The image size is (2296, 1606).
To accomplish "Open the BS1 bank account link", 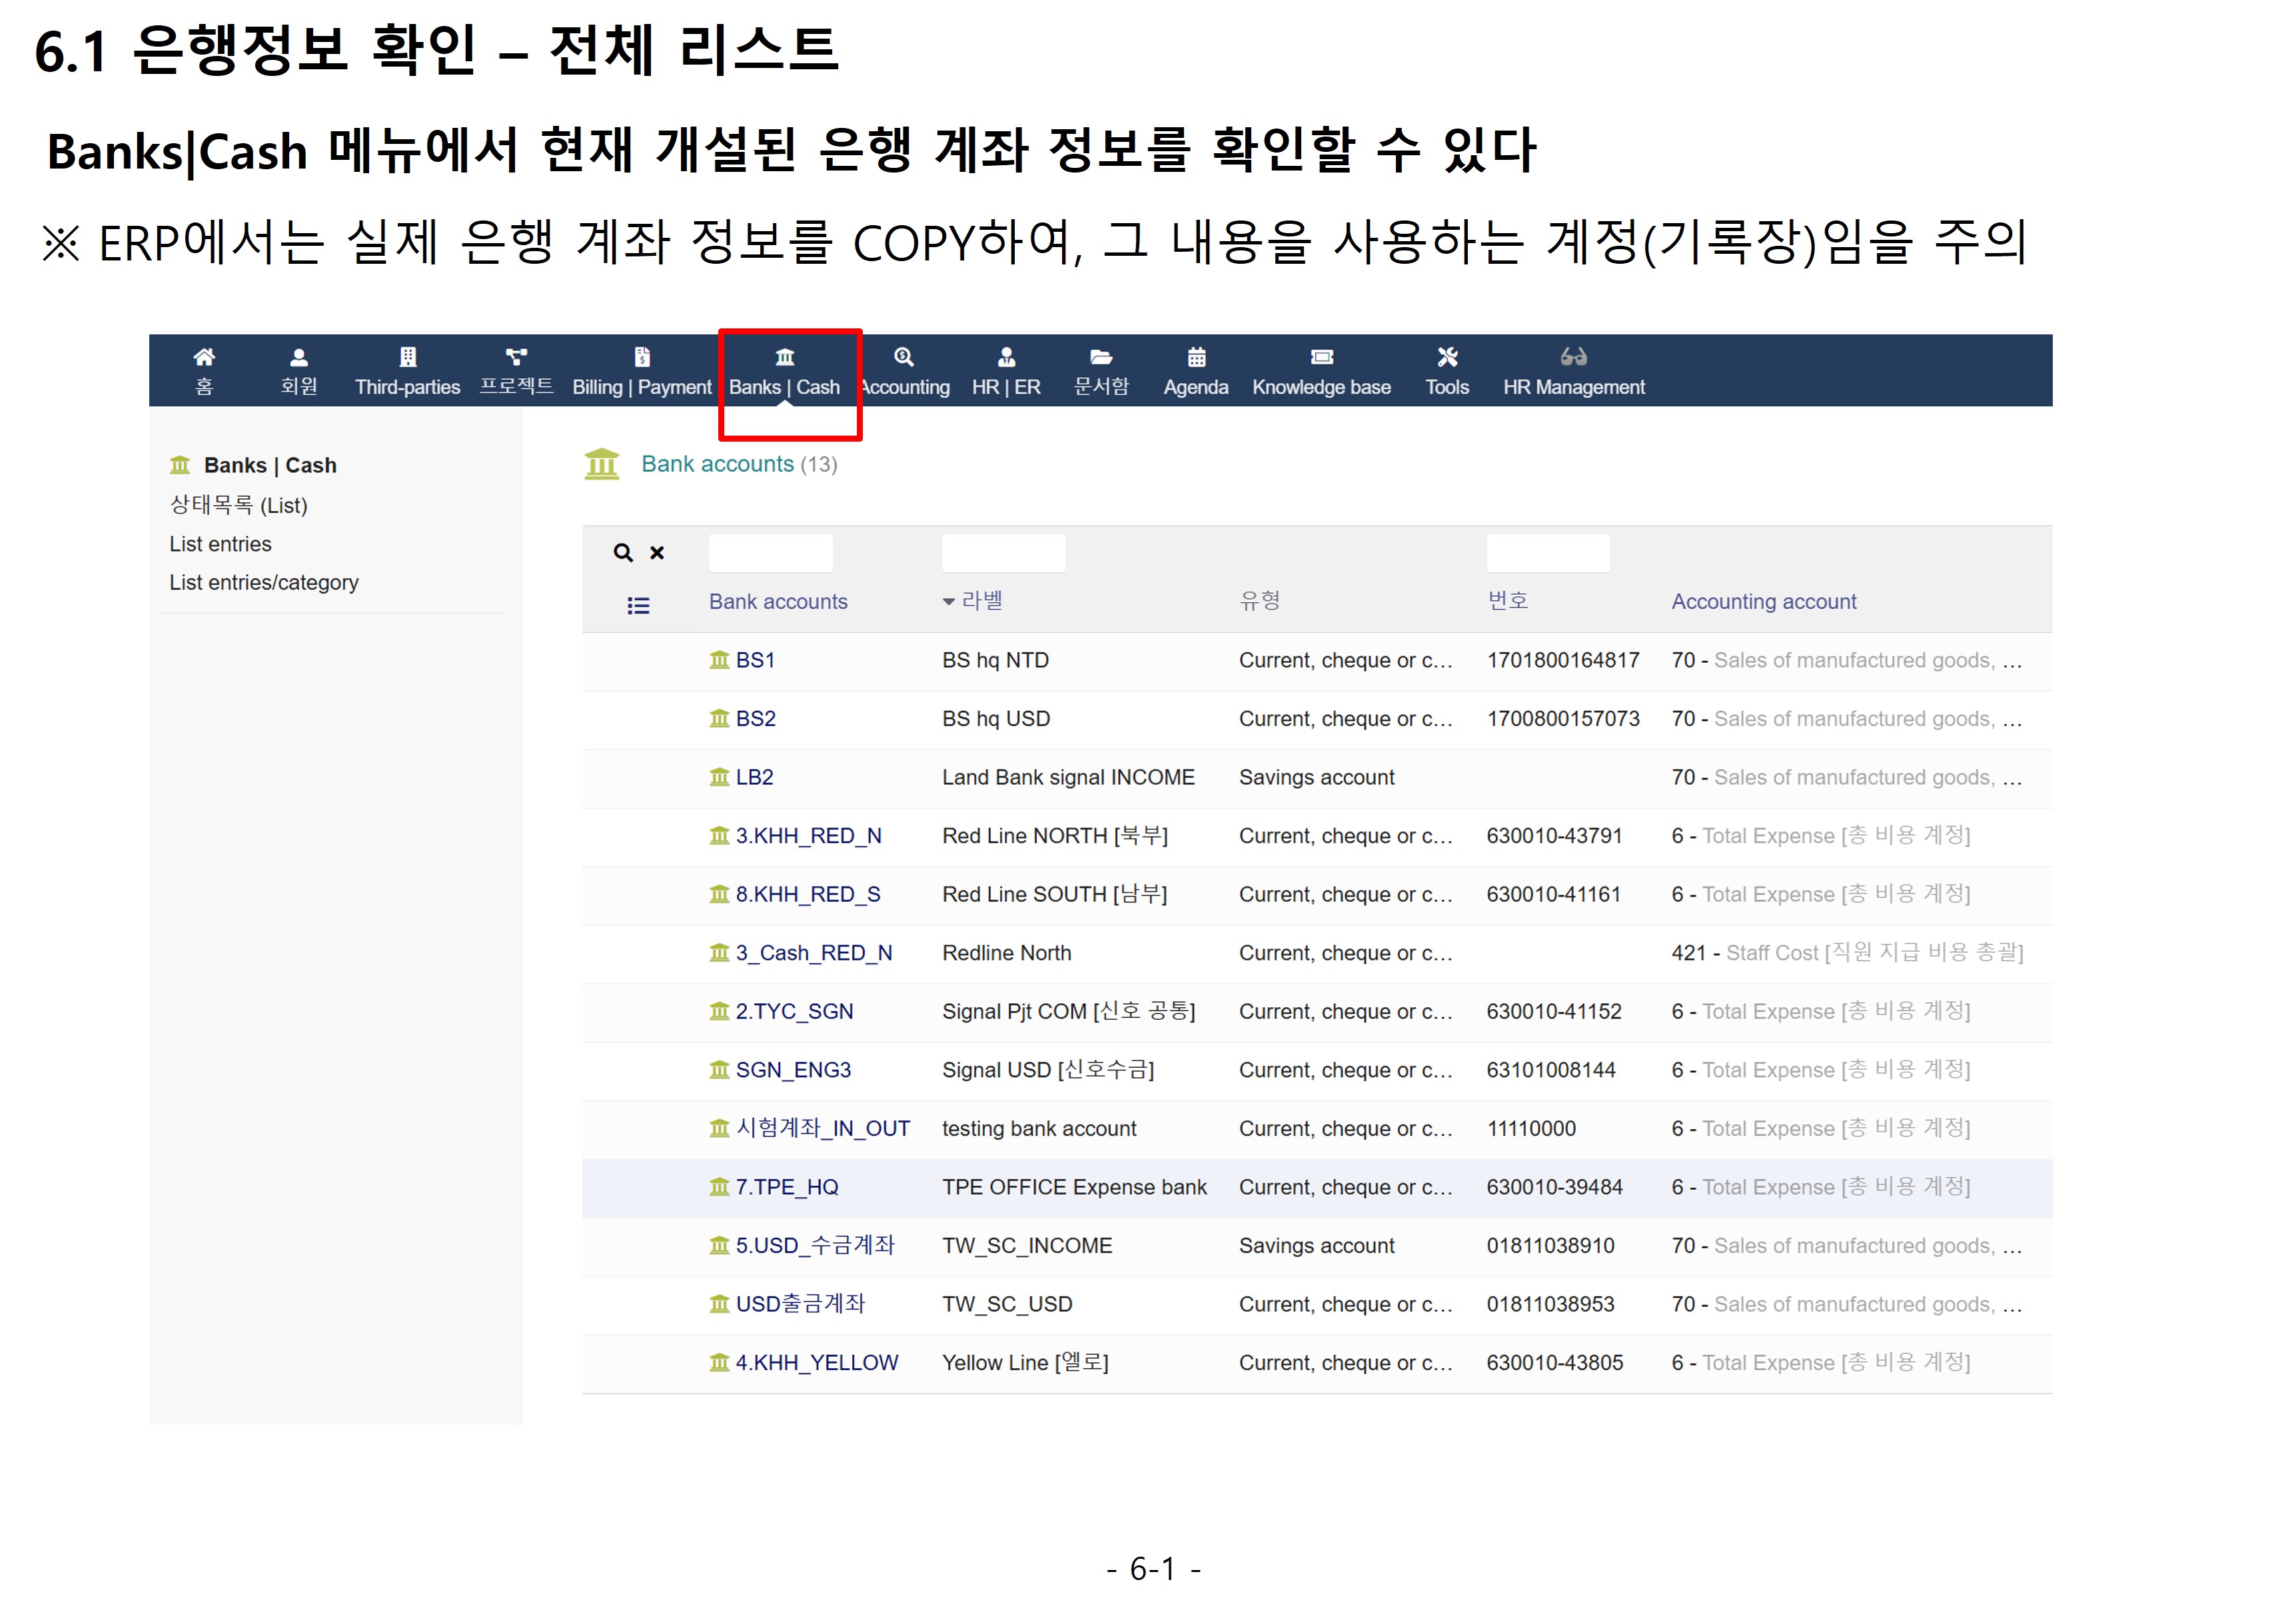I will 755,661.
